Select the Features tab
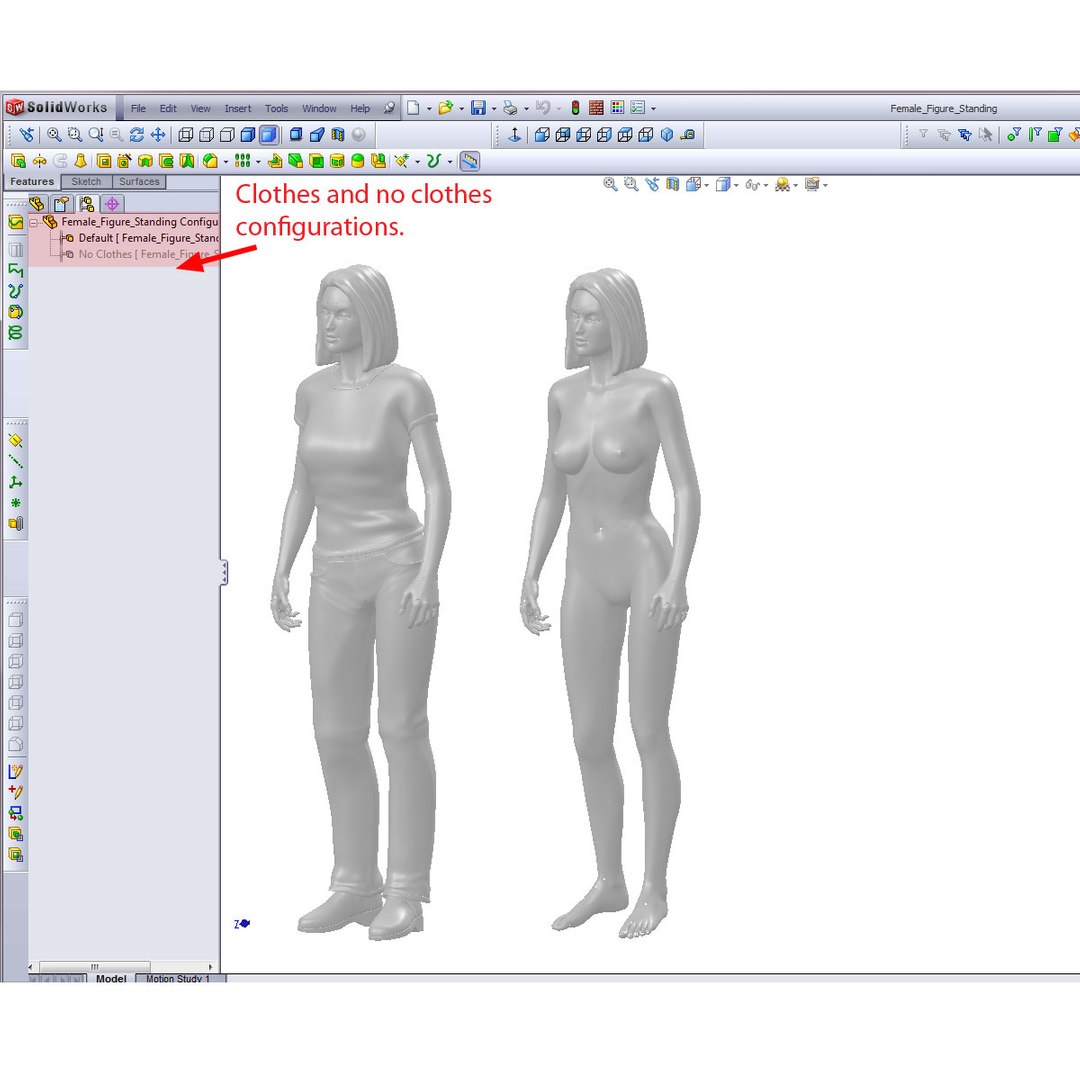The image size is (1080, 1080). pyautogui.click(x=32, y=182)
